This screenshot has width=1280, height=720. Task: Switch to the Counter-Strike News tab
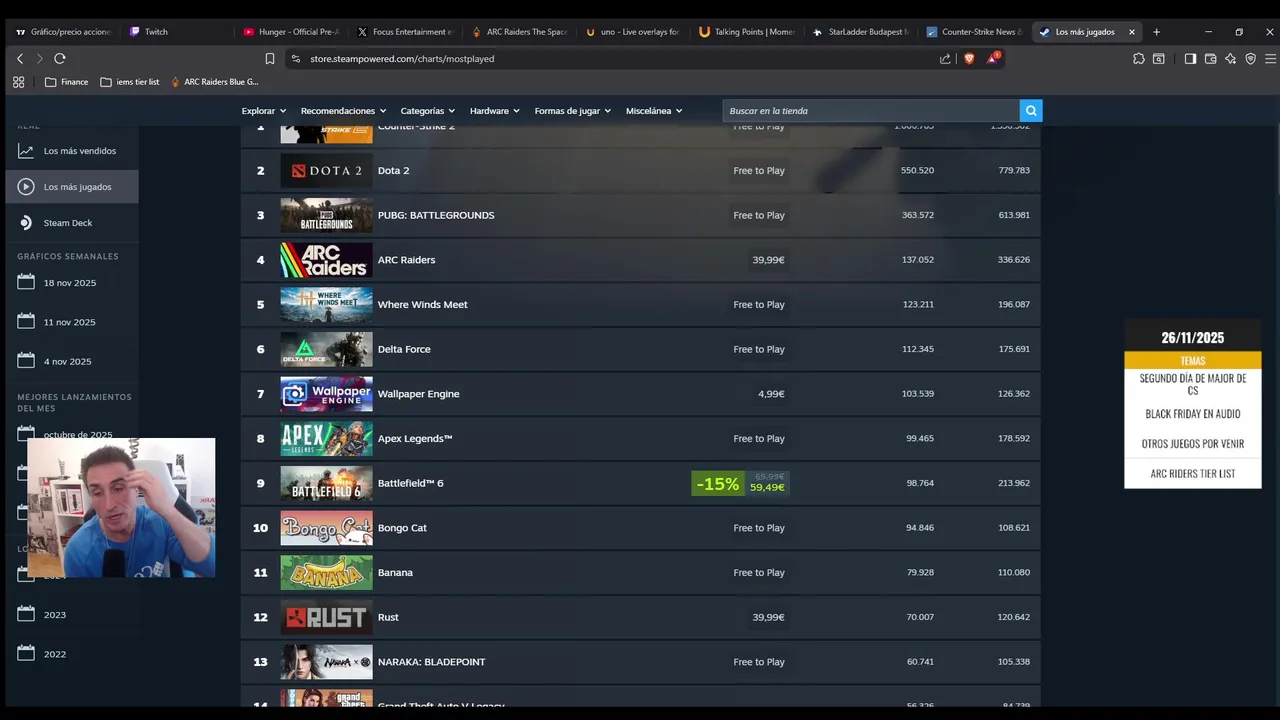(977, 32)
